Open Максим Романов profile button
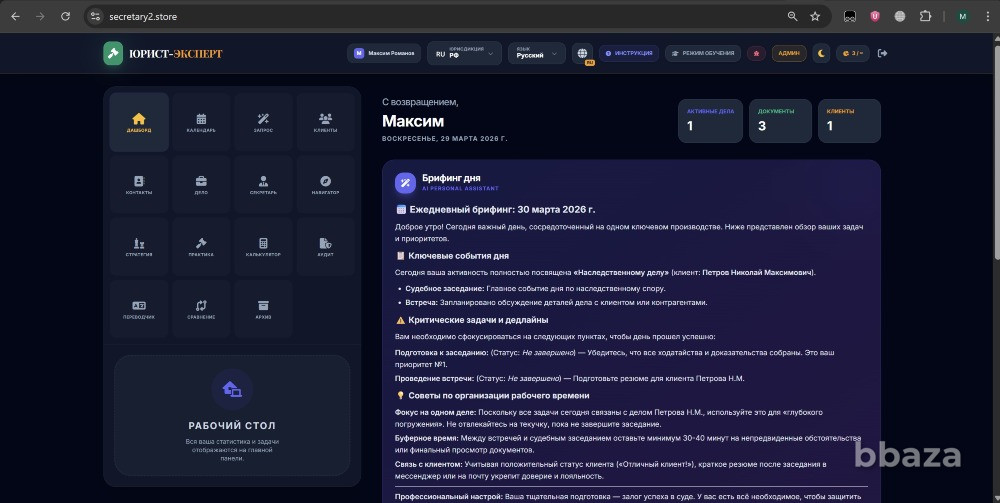The image size is (1000, 503). (x=384, y=54)
